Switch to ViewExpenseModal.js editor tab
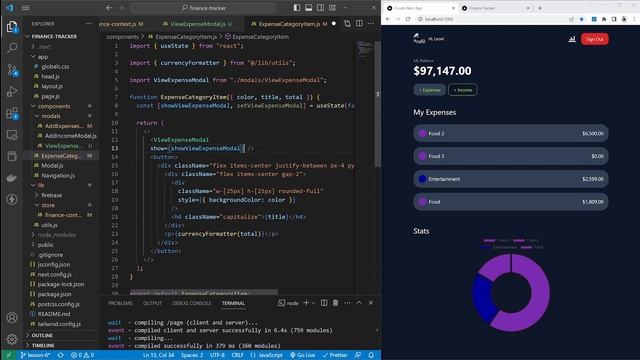 [201, 24]
